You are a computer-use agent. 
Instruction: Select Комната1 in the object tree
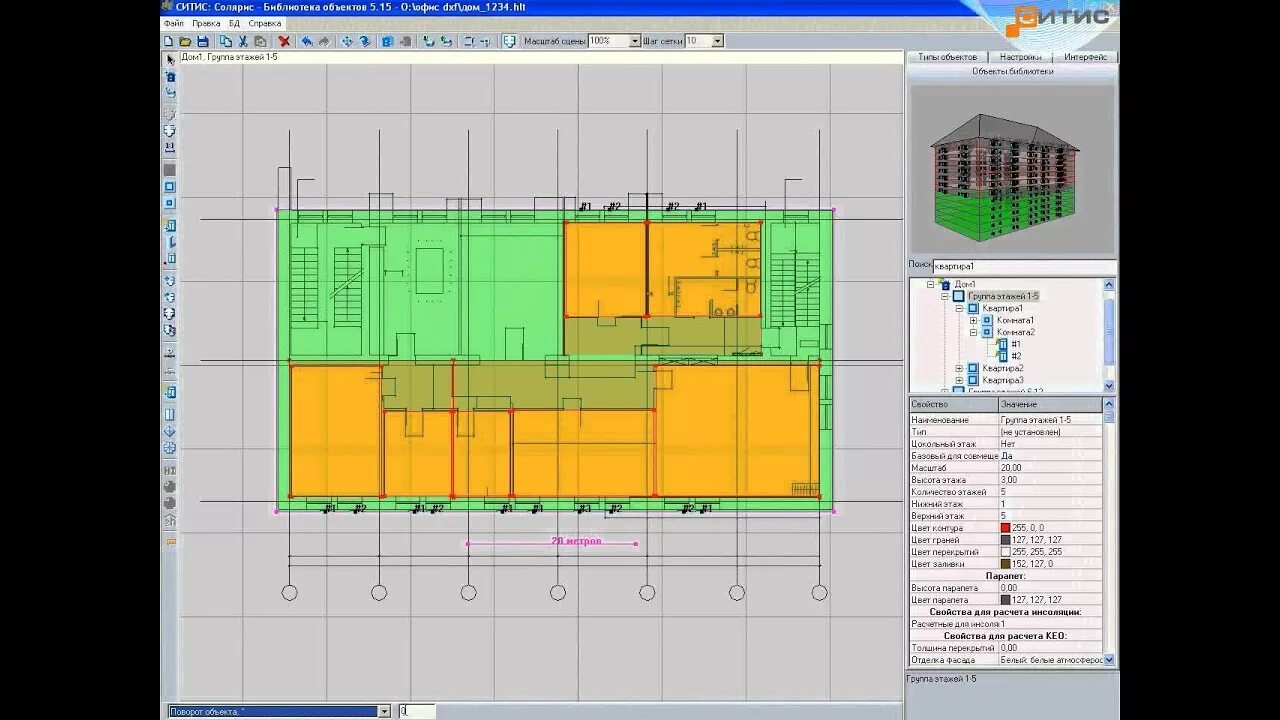coord(1015,320)
